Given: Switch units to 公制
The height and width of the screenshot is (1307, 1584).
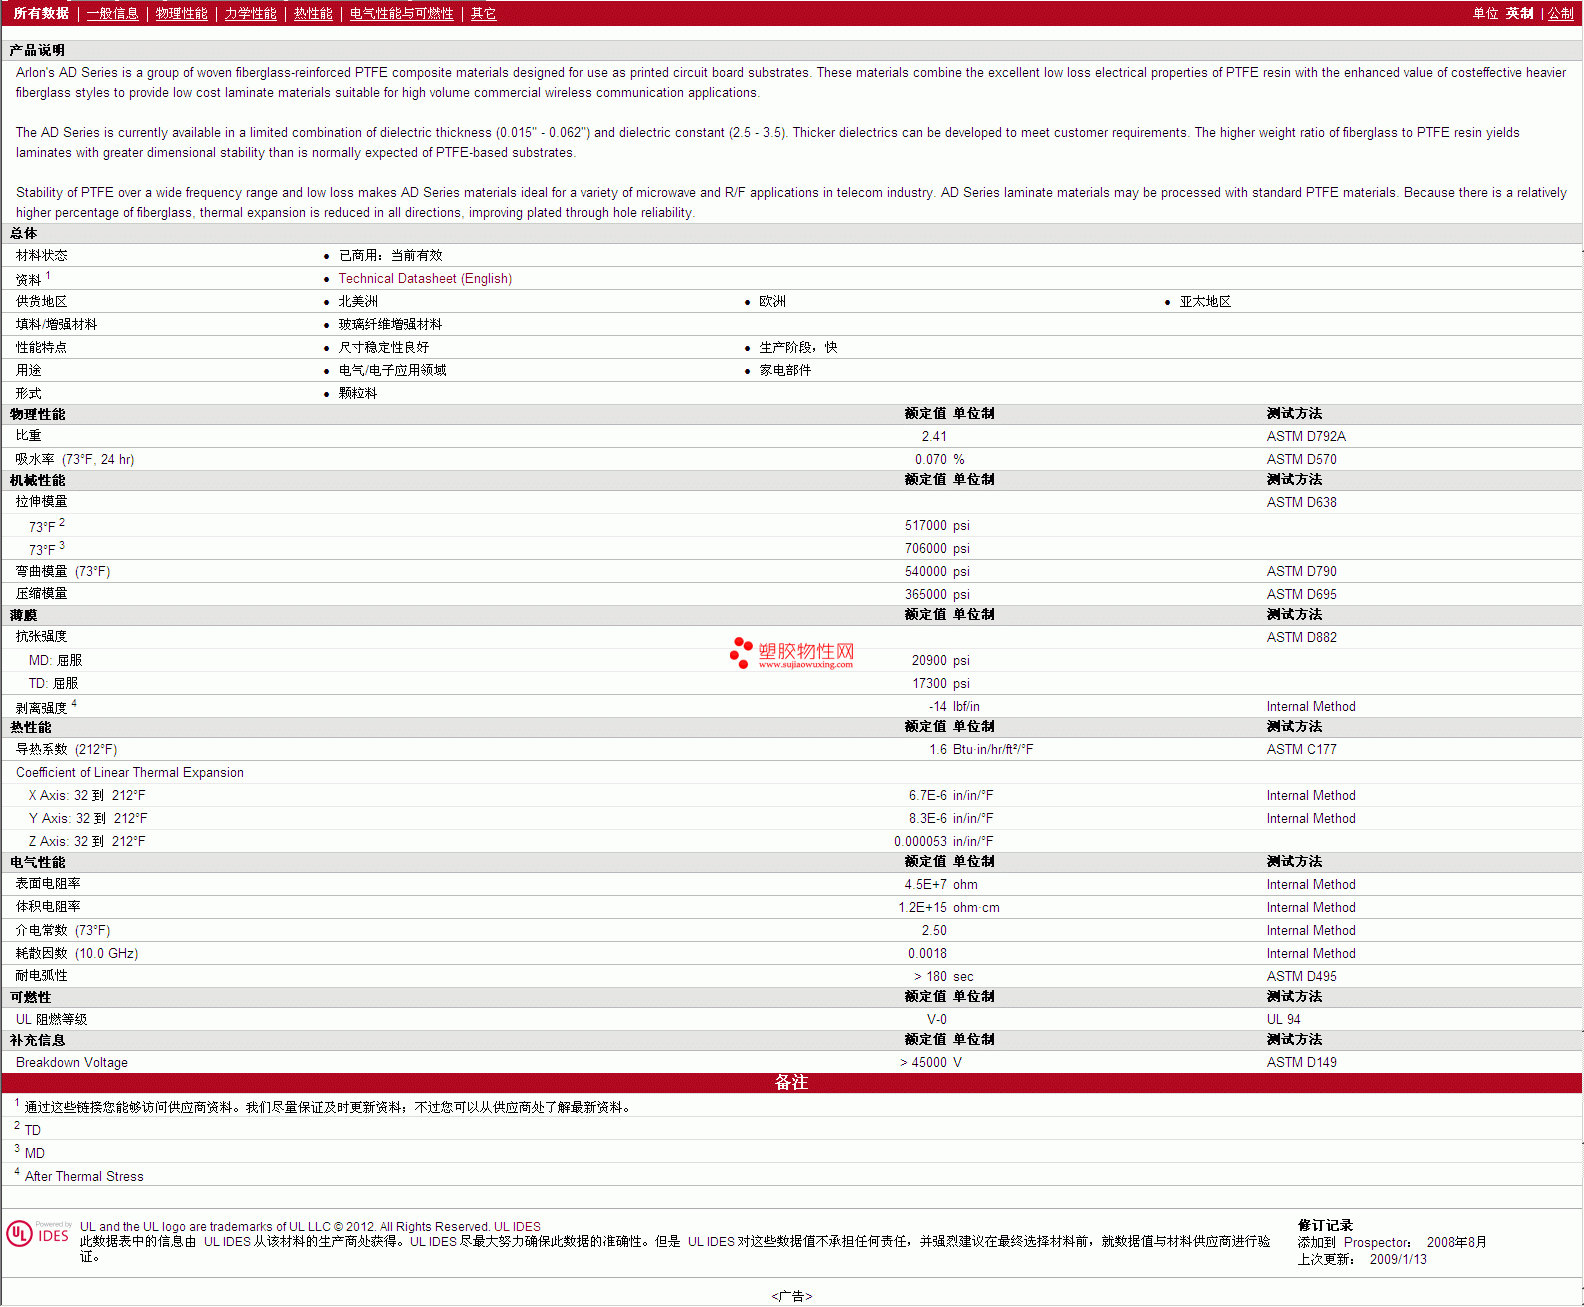Looking at the screenshot, I should [1560, 14].
